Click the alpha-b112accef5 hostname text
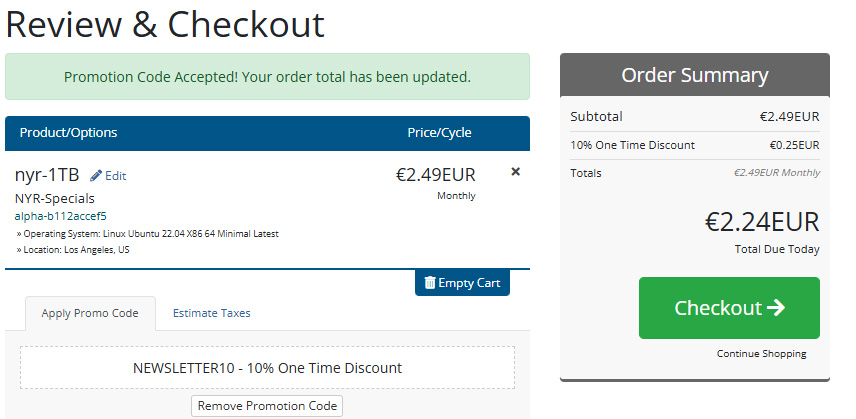Image resolution: width=856 pixels, height=419 pixels. coord(61,215)
